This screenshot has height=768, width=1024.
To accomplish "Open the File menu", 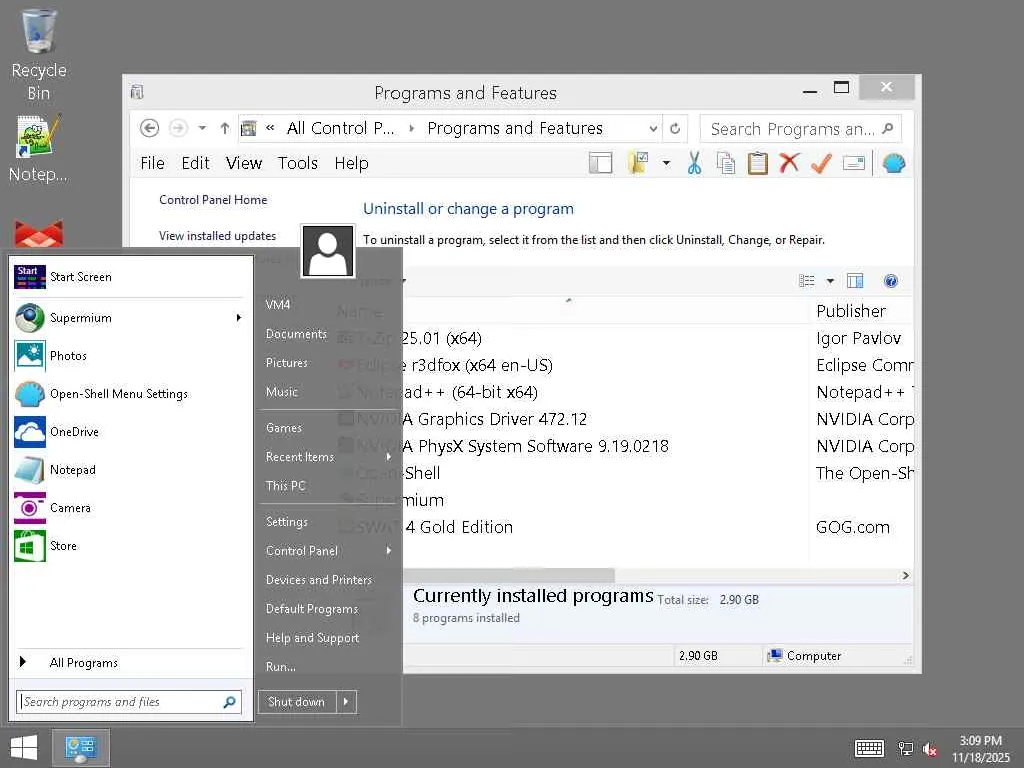I will [x=152, y=163].
